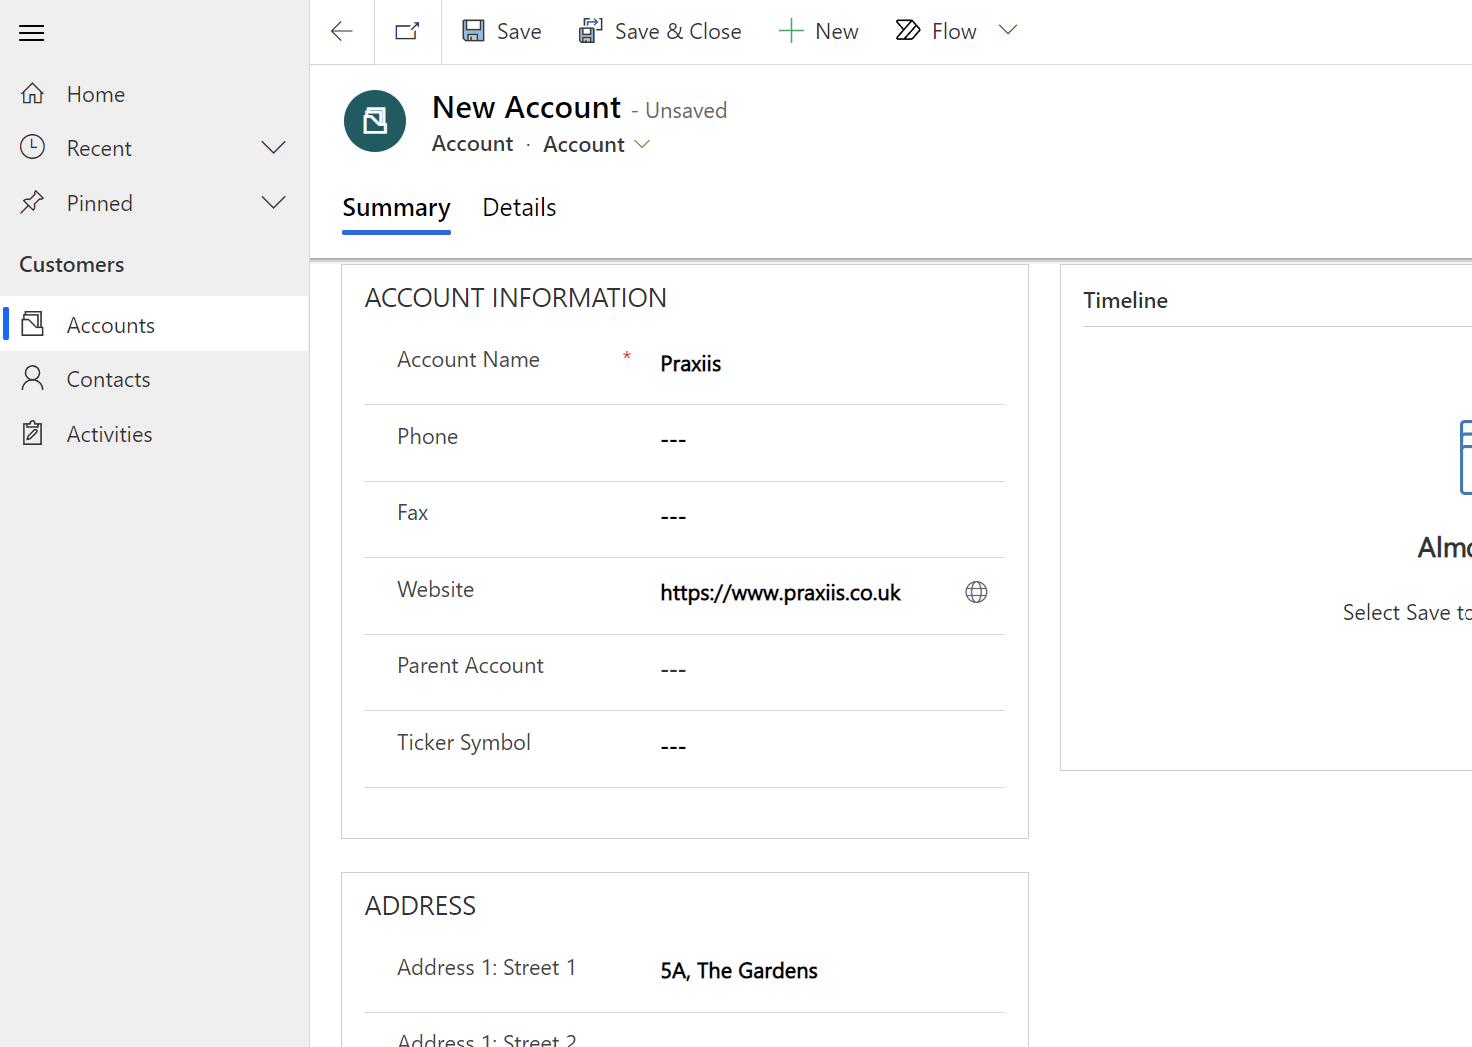Click the Ticker Symbol label

point(464,743)
